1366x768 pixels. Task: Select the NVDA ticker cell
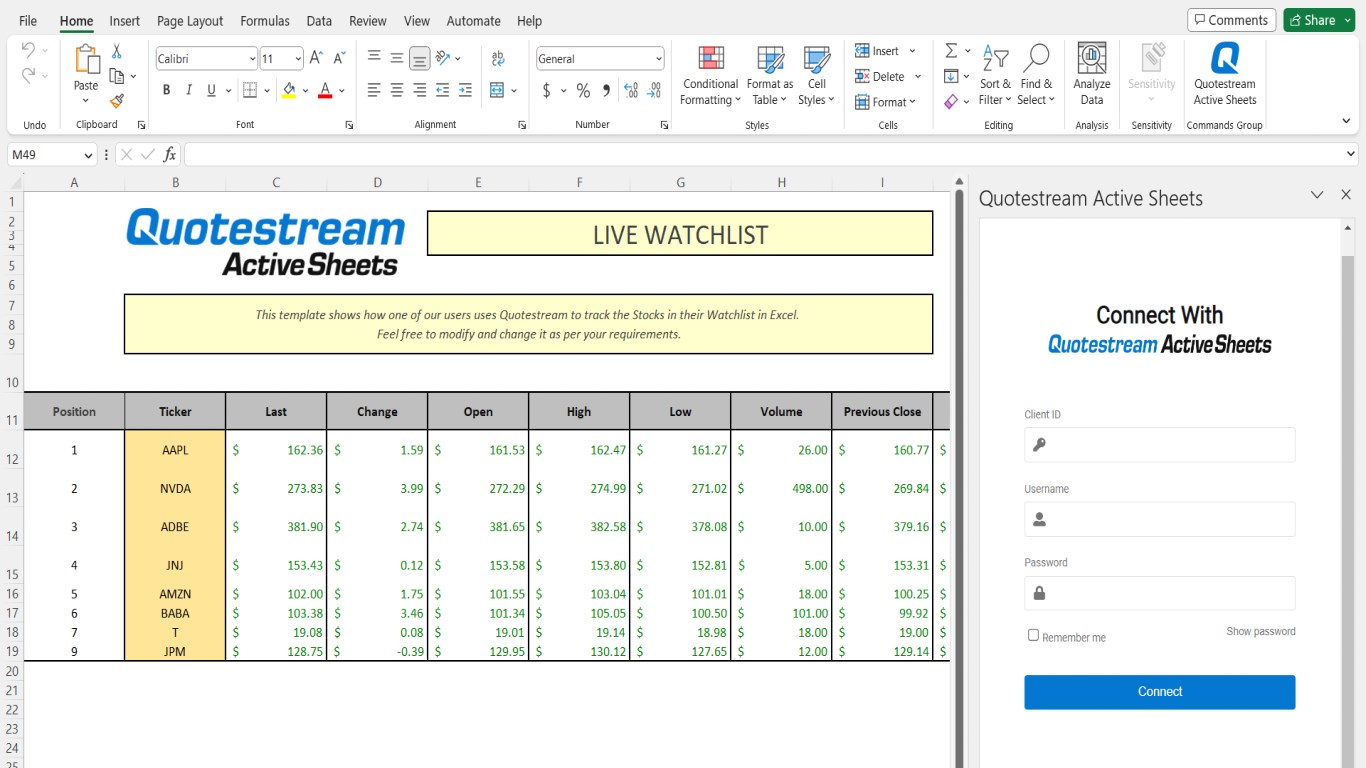pos(175,489)
